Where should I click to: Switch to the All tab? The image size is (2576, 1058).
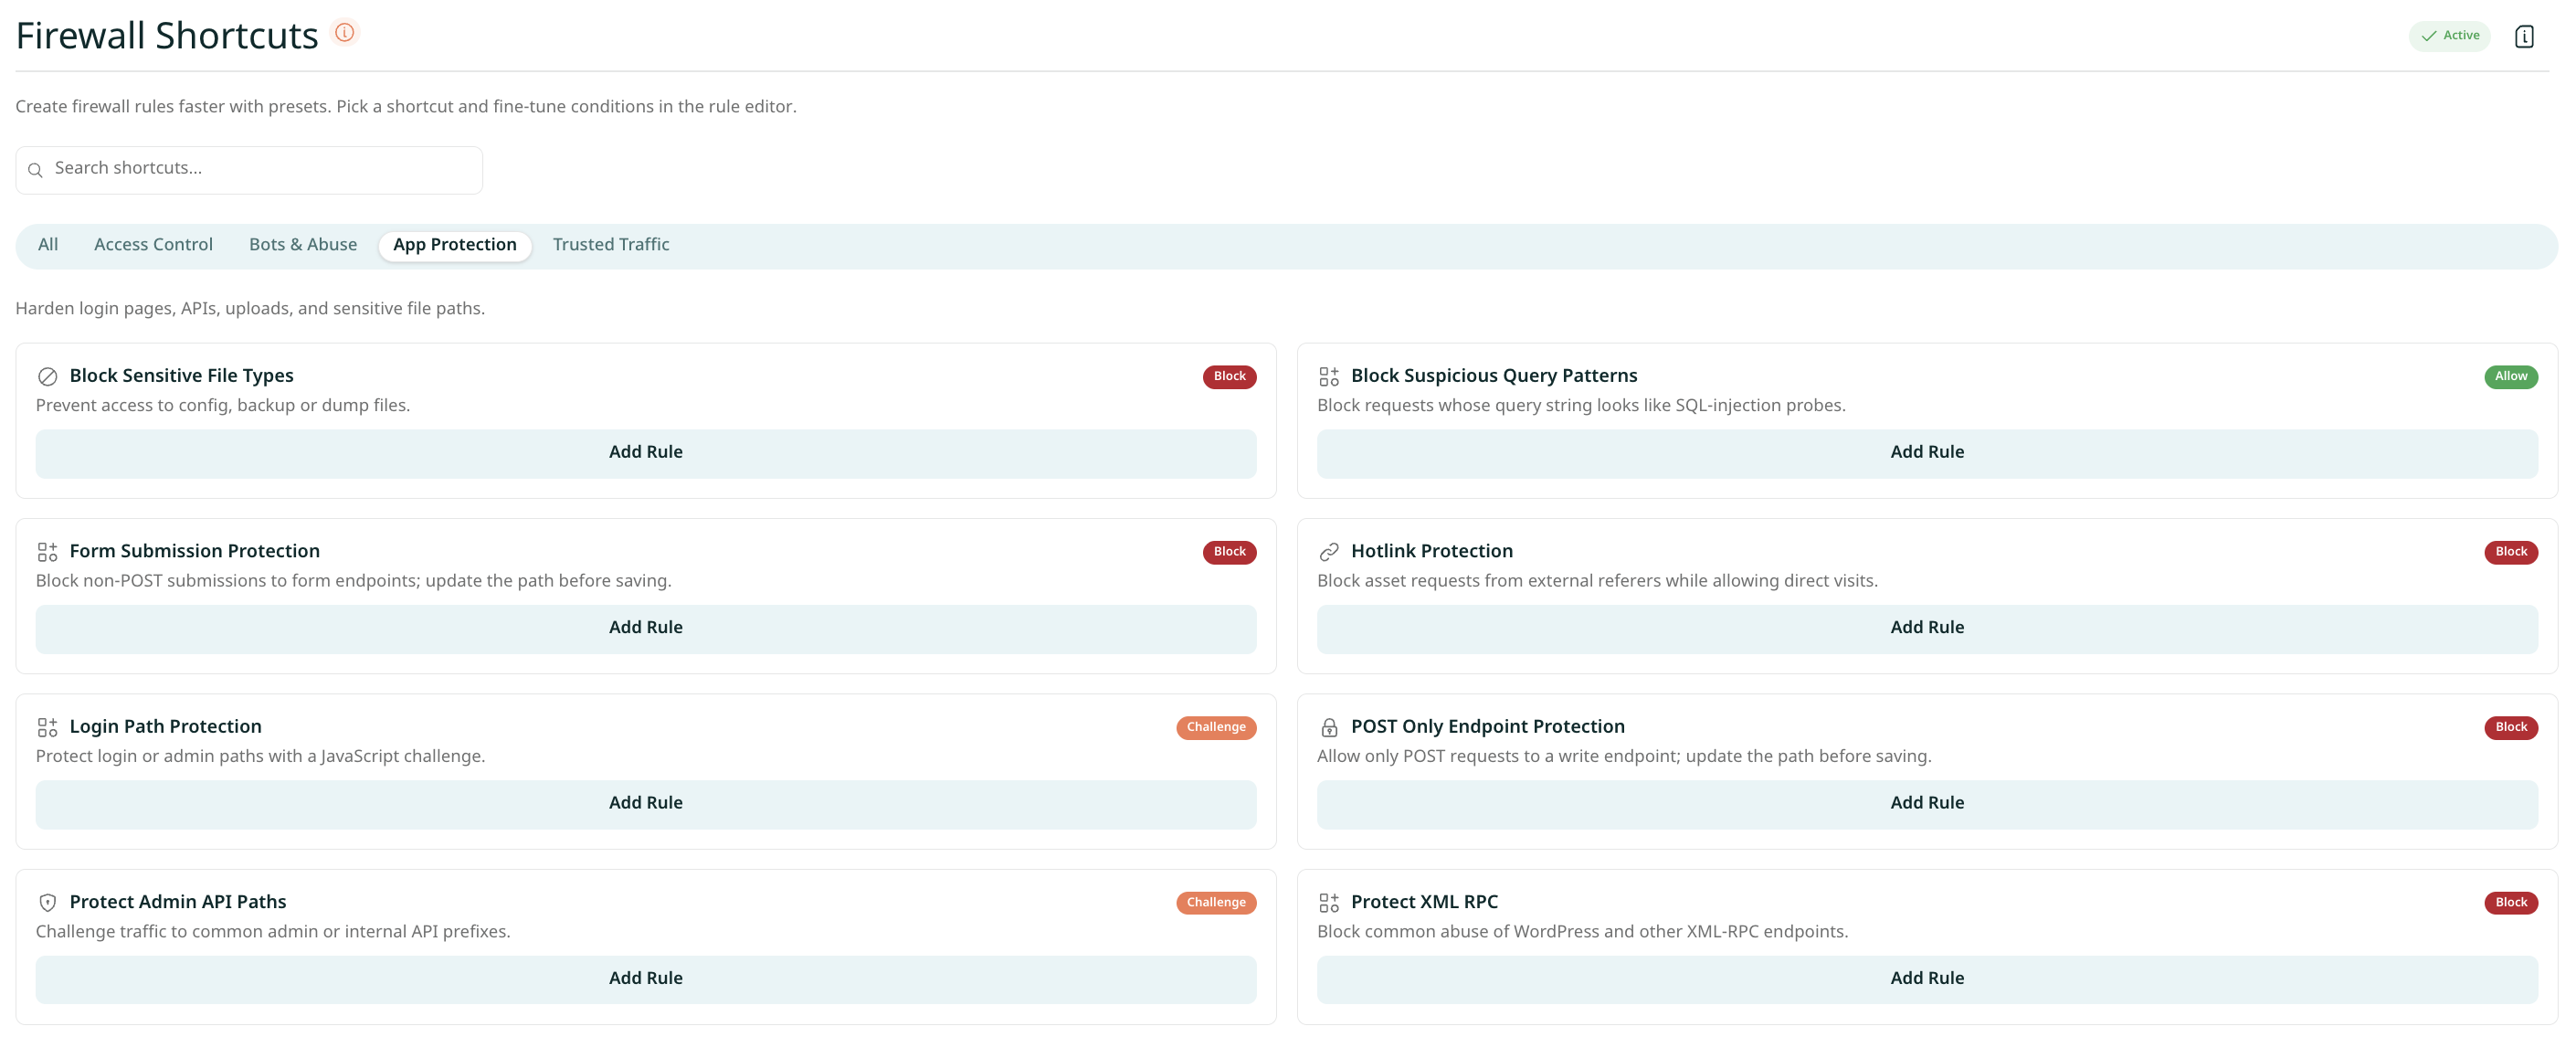pyautogui.click(x=48, y=245)
